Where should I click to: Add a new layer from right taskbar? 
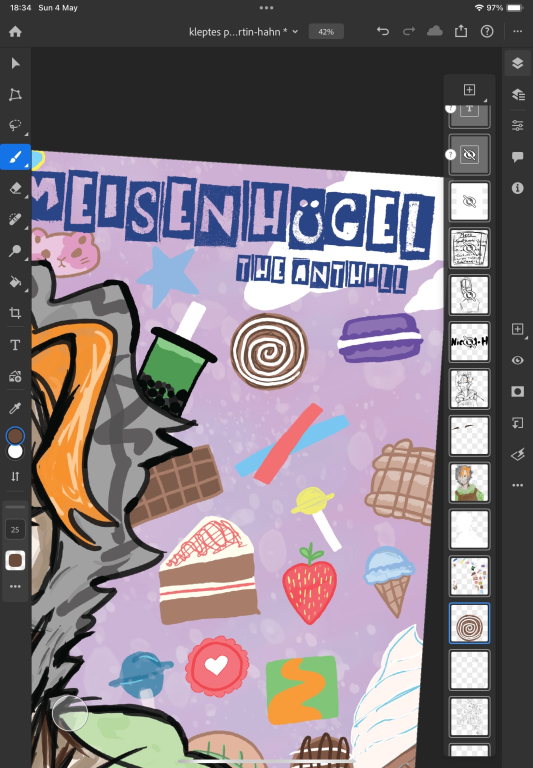point(518,329)
